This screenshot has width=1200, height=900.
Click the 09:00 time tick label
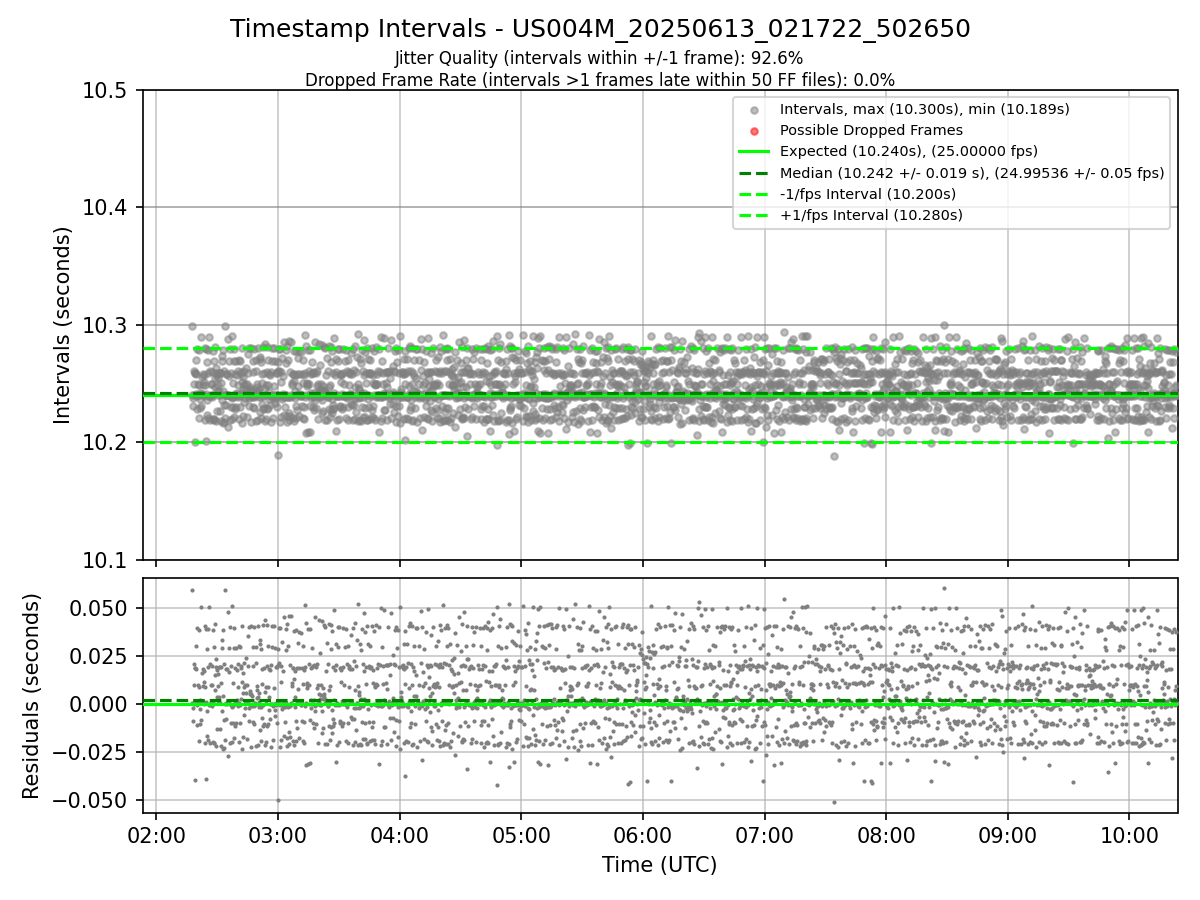pyautogui.click(x=1007, y=836)
